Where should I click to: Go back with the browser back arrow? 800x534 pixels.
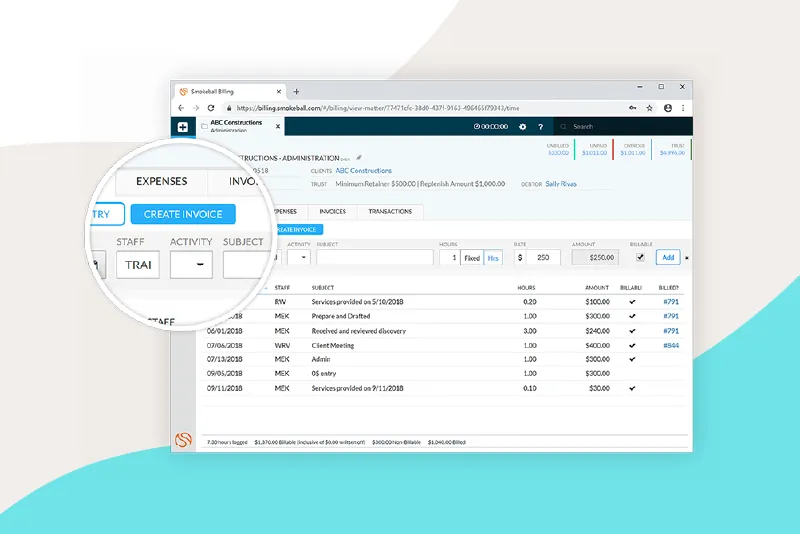[181, 108]
